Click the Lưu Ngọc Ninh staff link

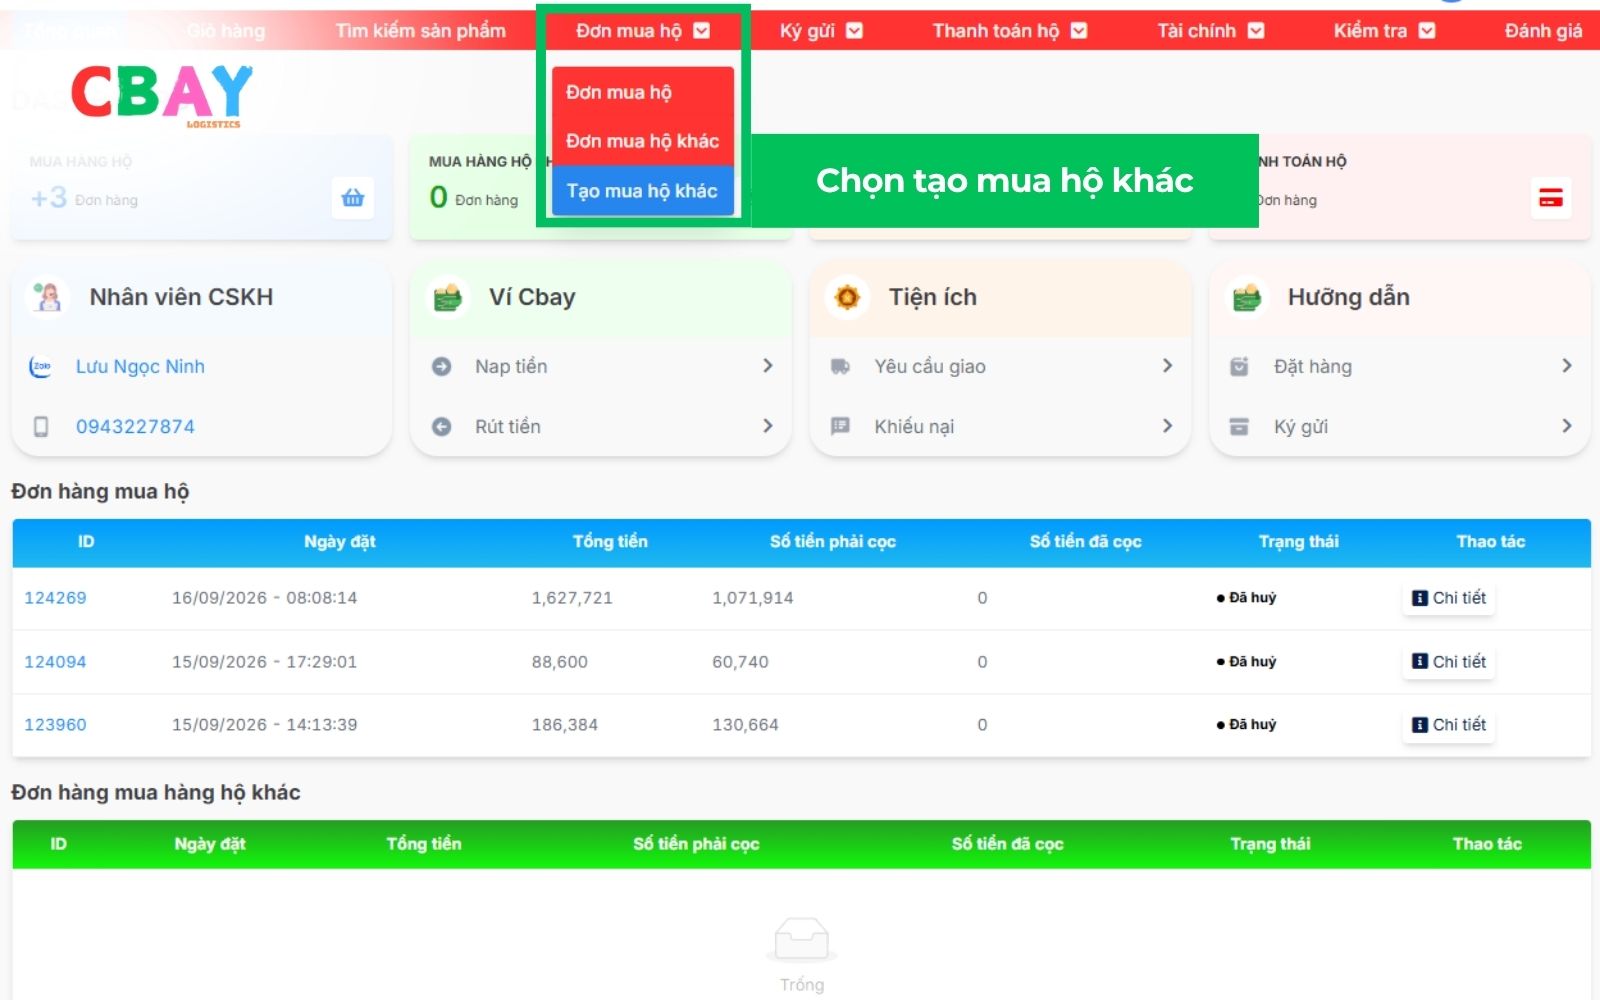click(x=140, y=367)
